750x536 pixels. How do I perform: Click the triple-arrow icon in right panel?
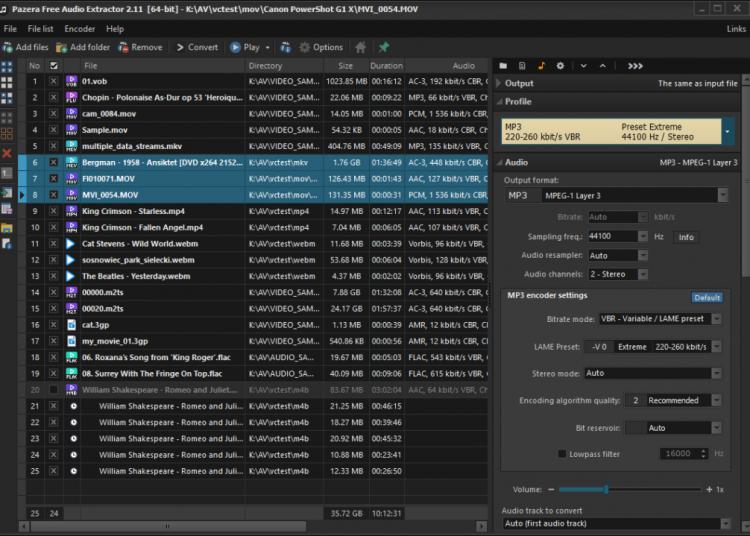click(635, 66)
